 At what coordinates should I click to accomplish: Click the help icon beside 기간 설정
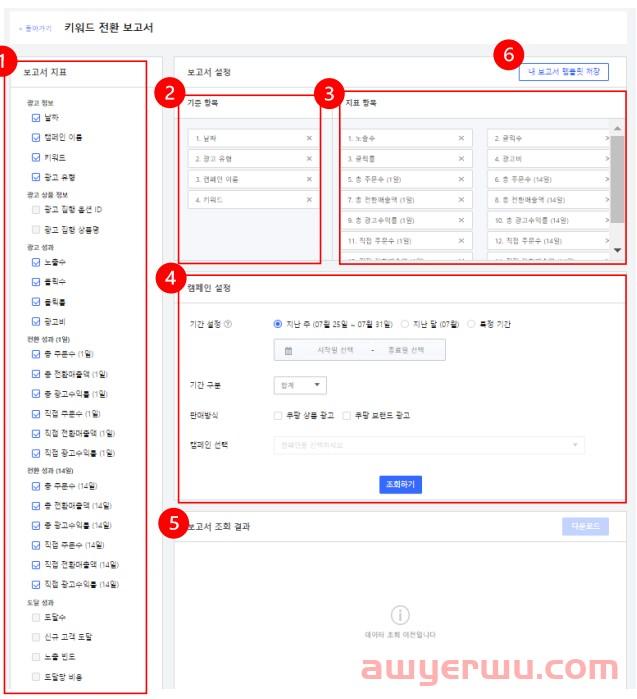click(229, 324)
